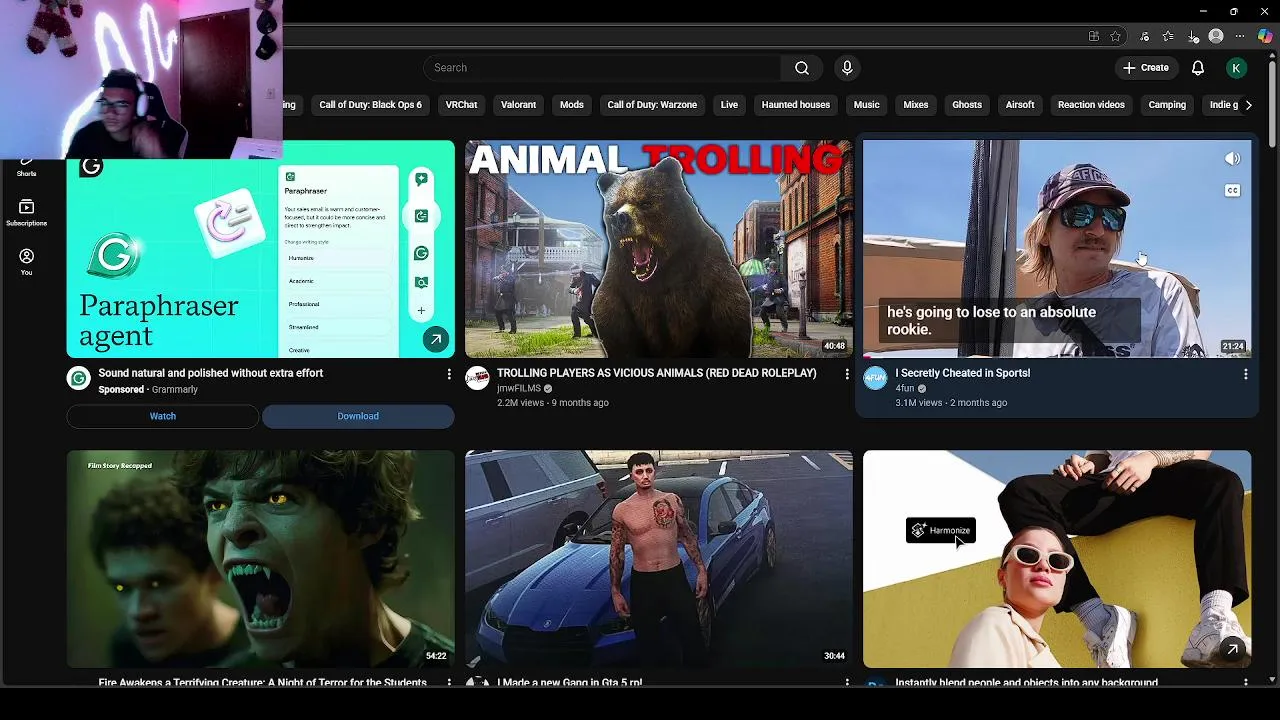
Task: Open 4fun channel avatar
Action: click(875, 378)
